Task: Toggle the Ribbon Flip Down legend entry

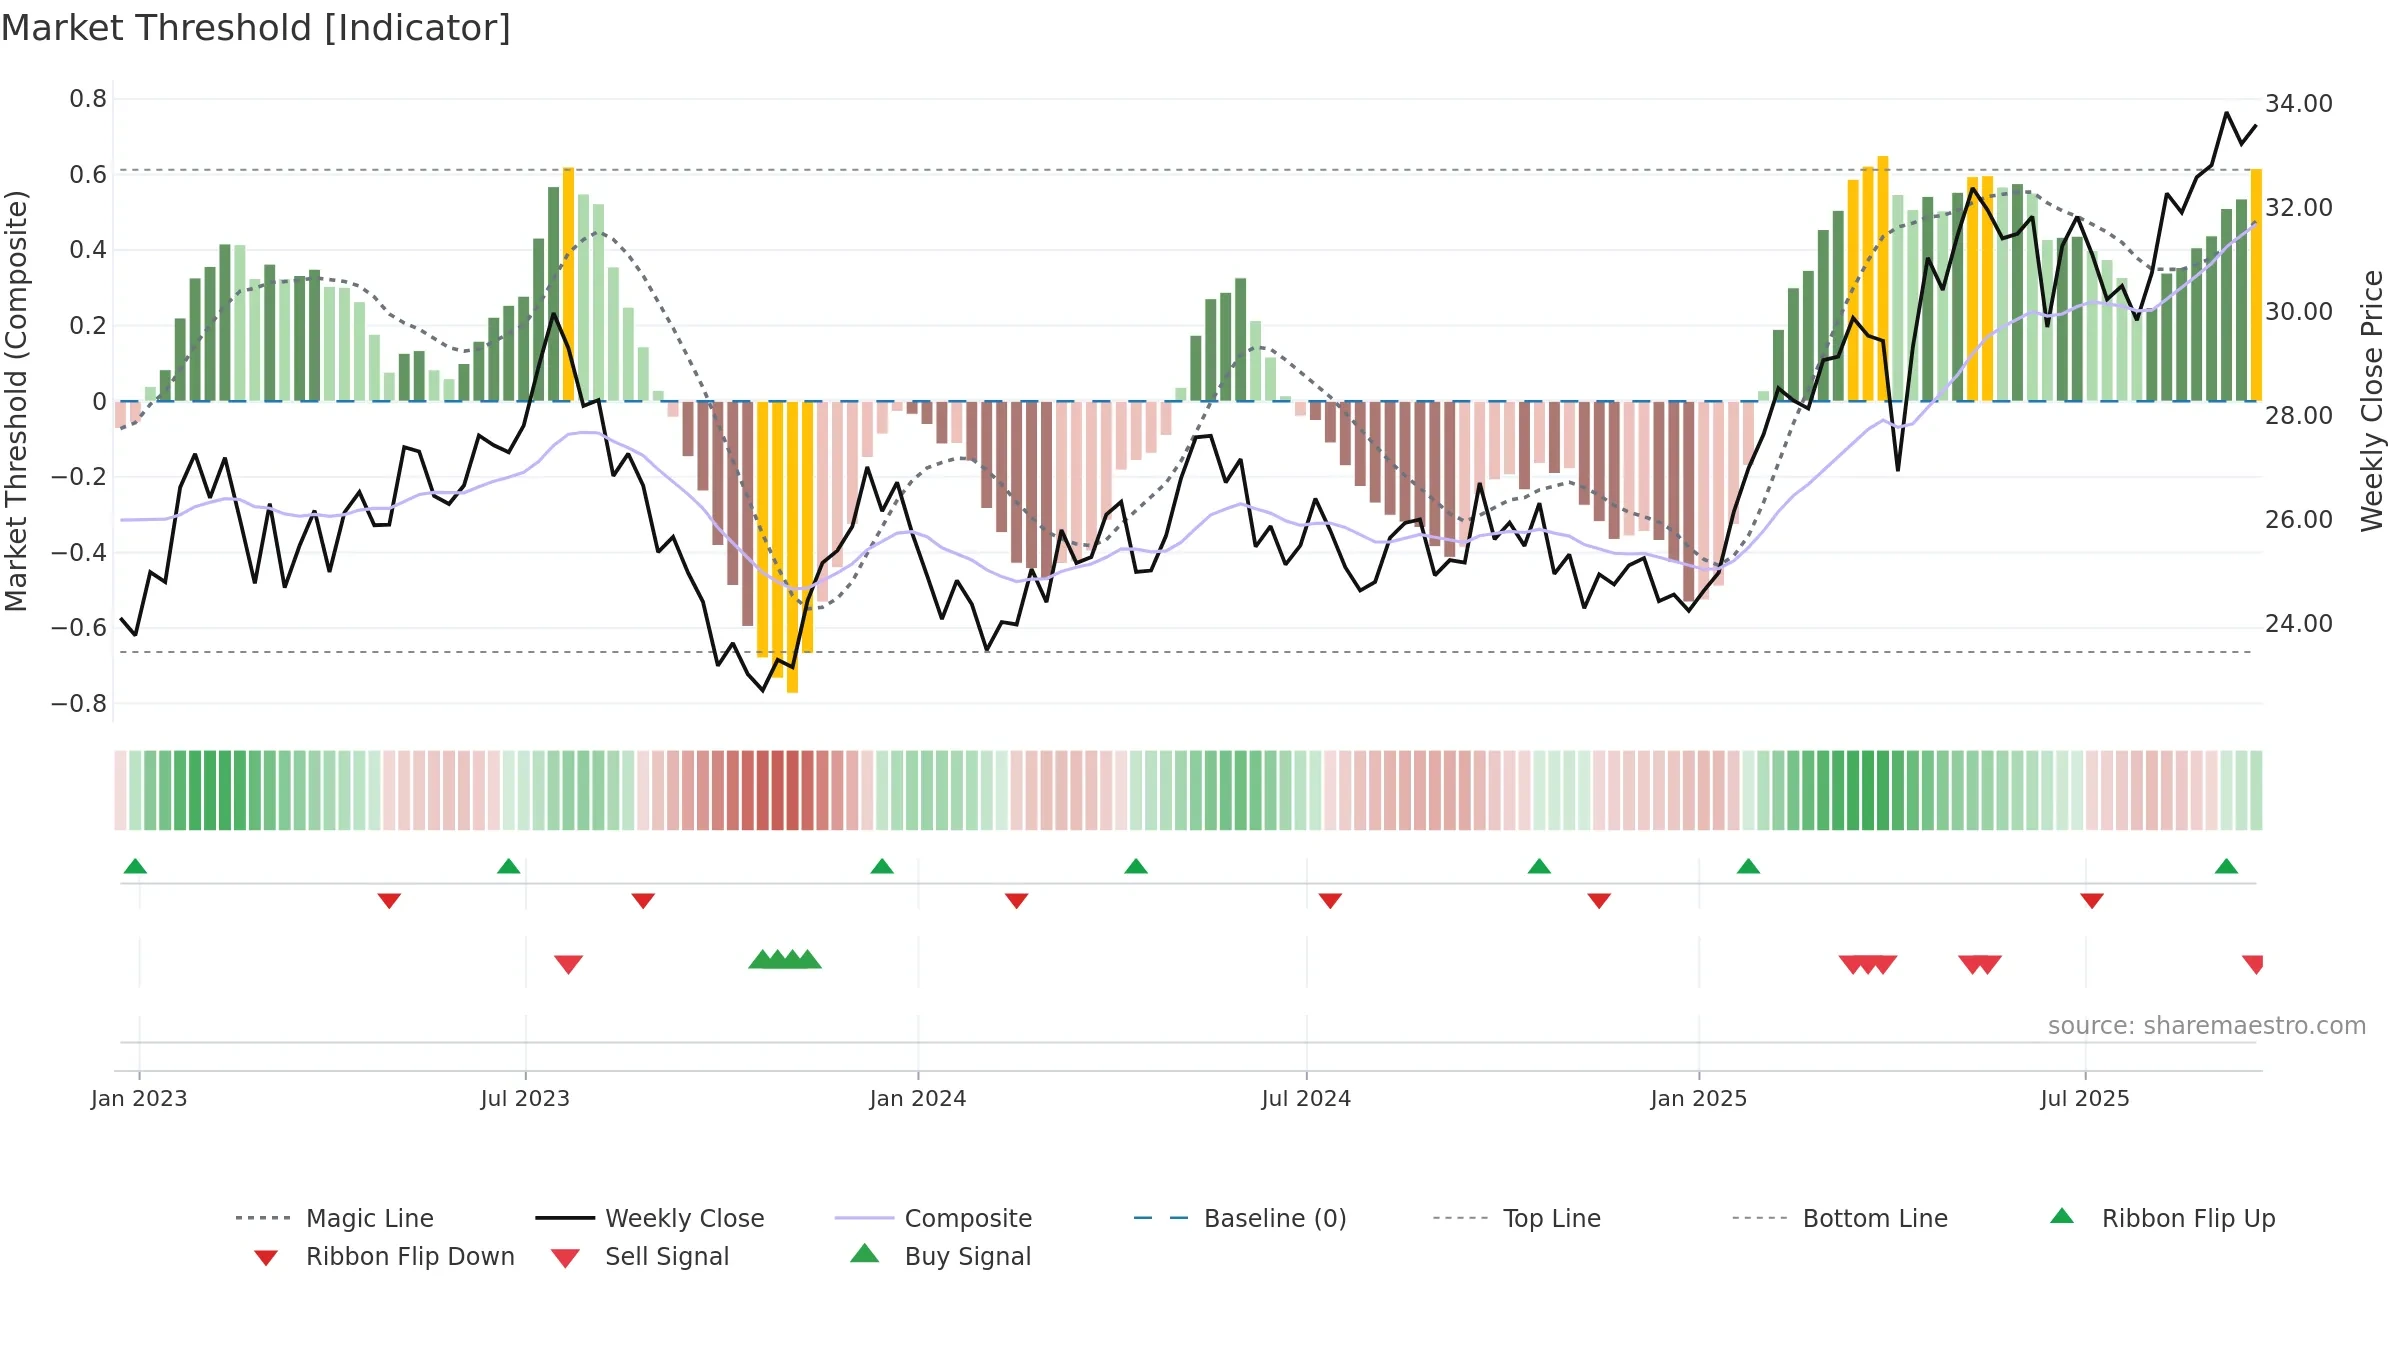Action: [x=383, y=1256]
